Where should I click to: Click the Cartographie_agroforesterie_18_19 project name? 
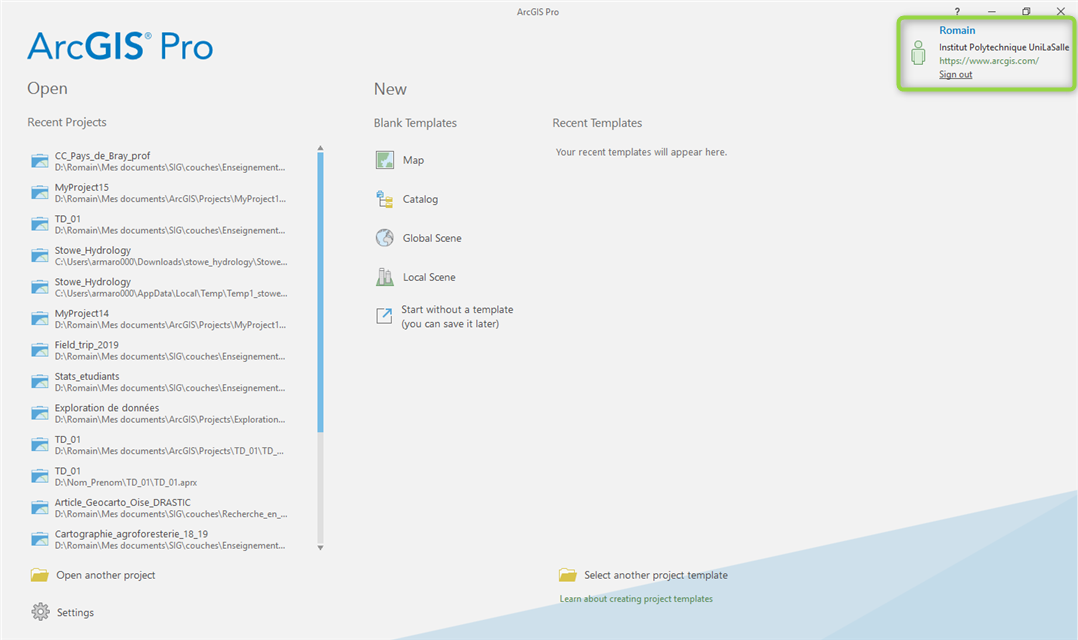point(131,533)
